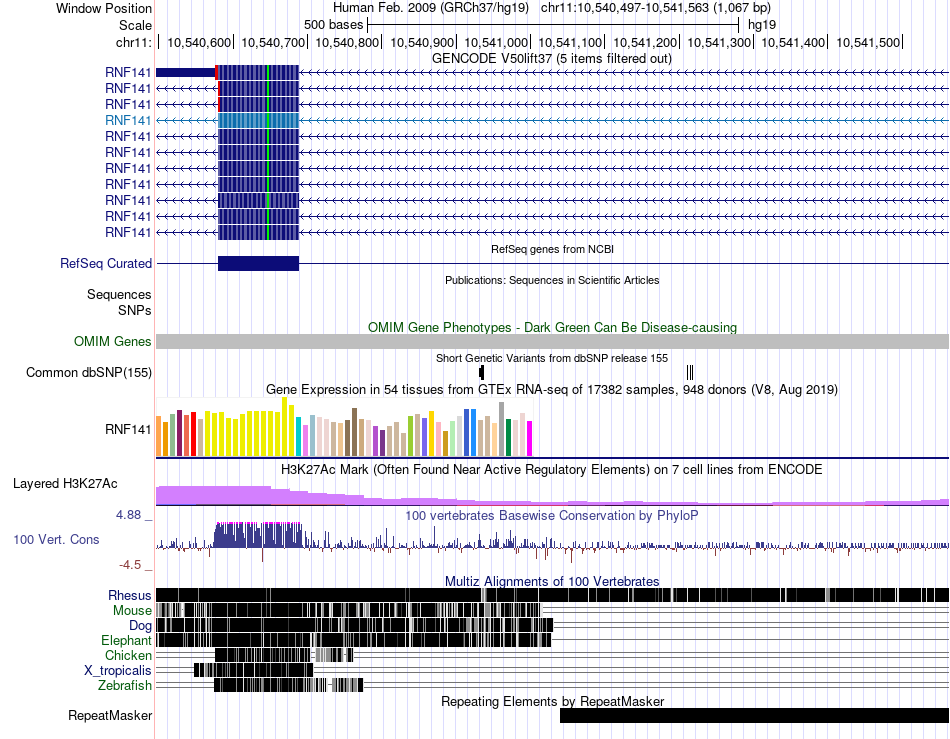950x739 pixels.
Task: Click the gray OMIM Genes bar
Action: point(552,342)
